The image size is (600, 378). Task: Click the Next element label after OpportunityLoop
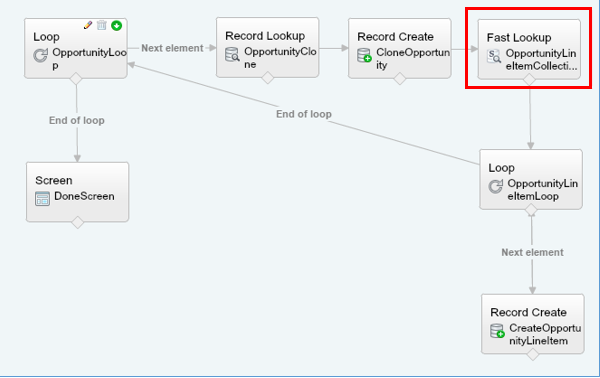[x=172, y=48]
